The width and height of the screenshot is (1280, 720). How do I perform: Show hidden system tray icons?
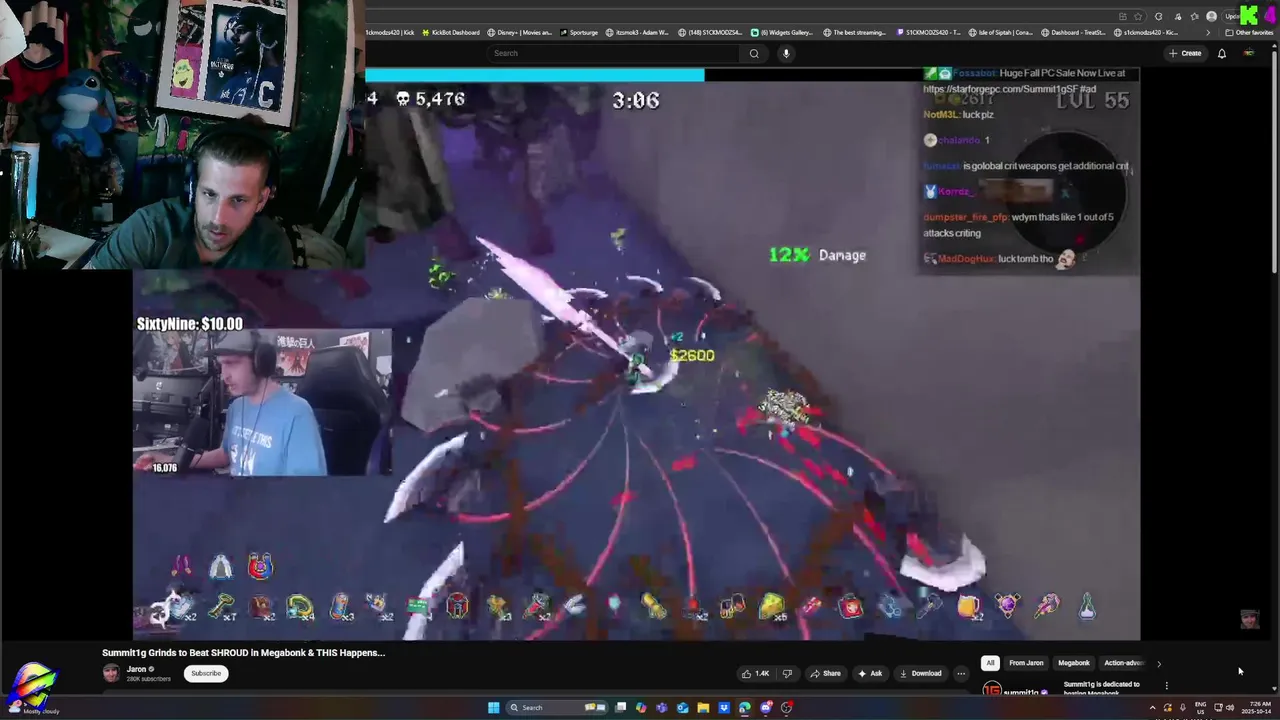tap(1152, 708)
